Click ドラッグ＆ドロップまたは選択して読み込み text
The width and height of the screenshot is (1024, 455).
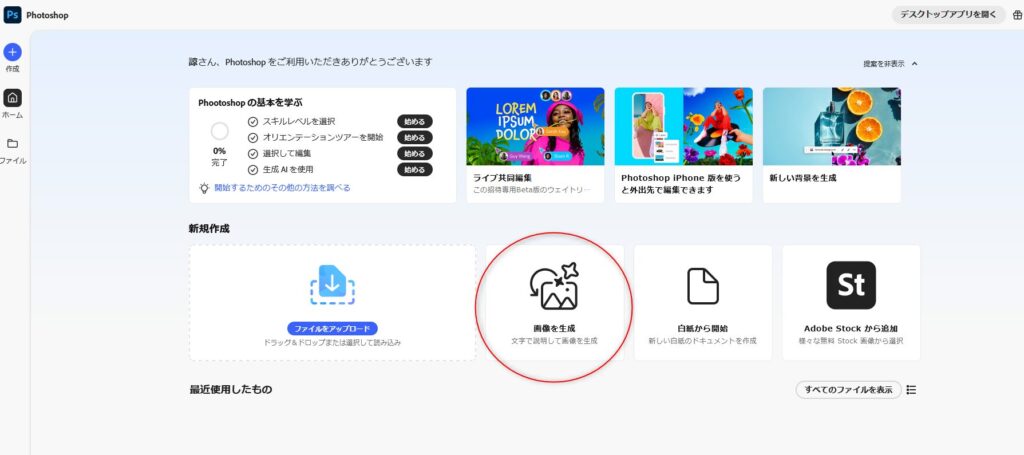point(332,342)
